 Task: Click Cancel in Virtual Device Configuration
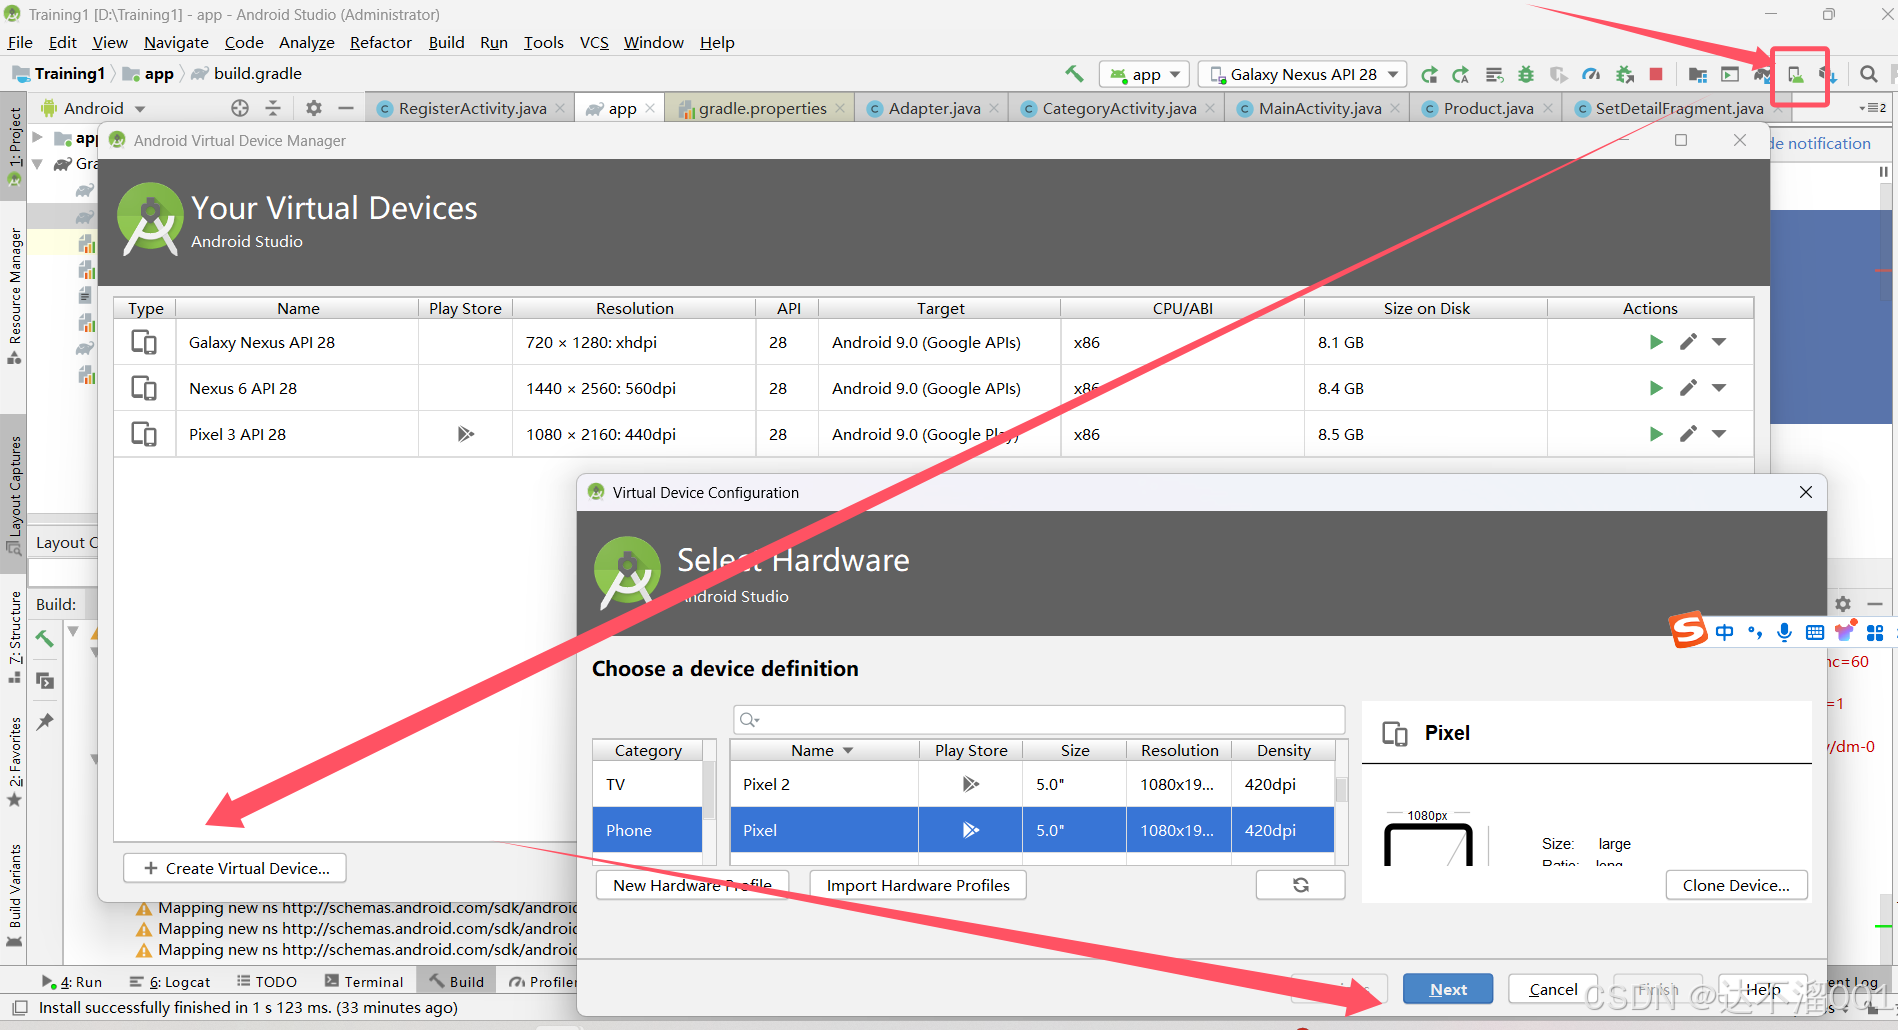pos(1553,989)
